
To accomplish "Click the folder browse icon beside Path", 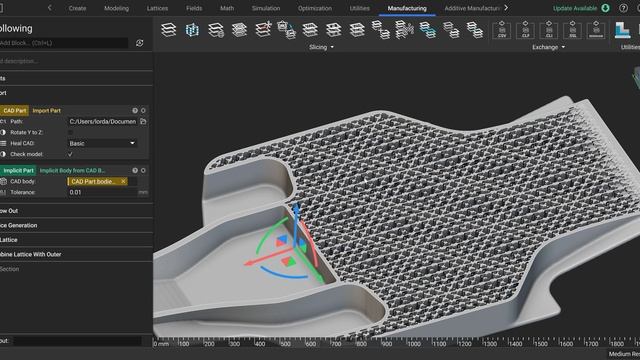I will 143,121.
